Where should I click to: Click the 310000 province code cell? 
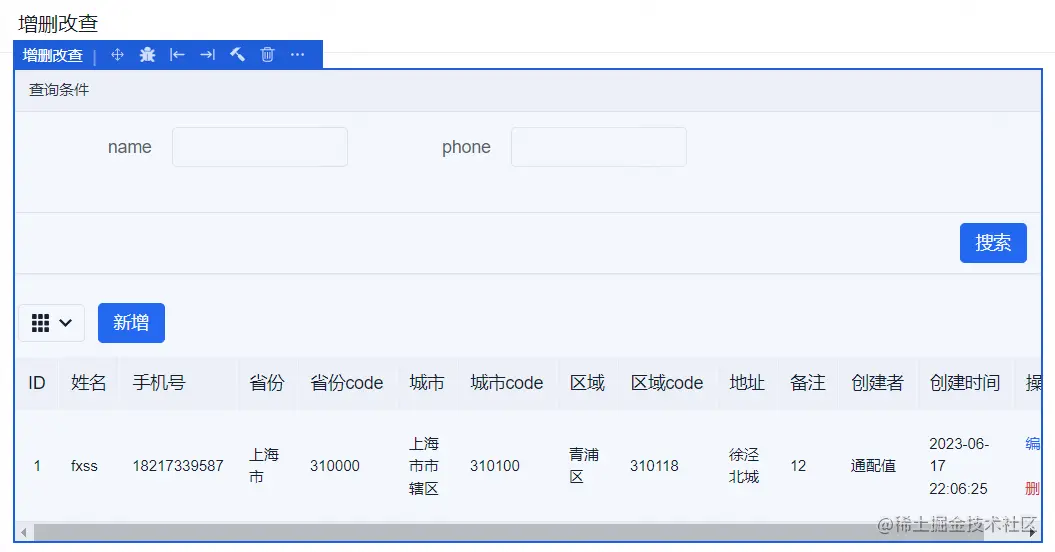[334, 466]
